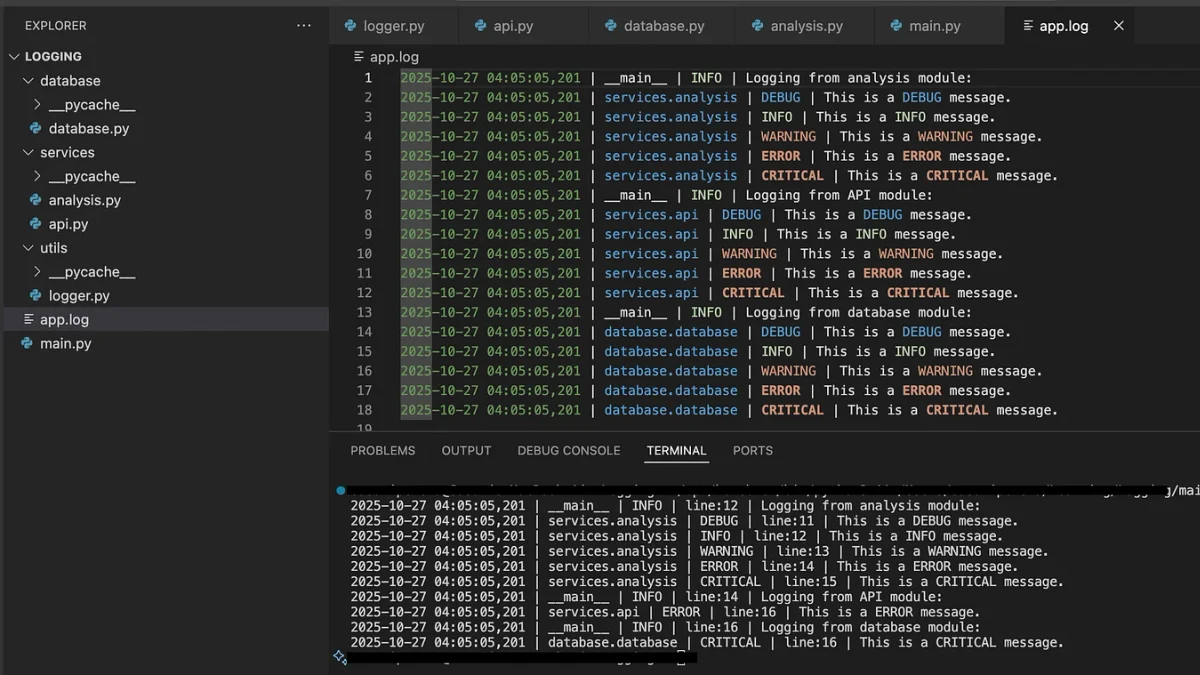
Task: Collapse the services folder
Action: coord(28,152)
